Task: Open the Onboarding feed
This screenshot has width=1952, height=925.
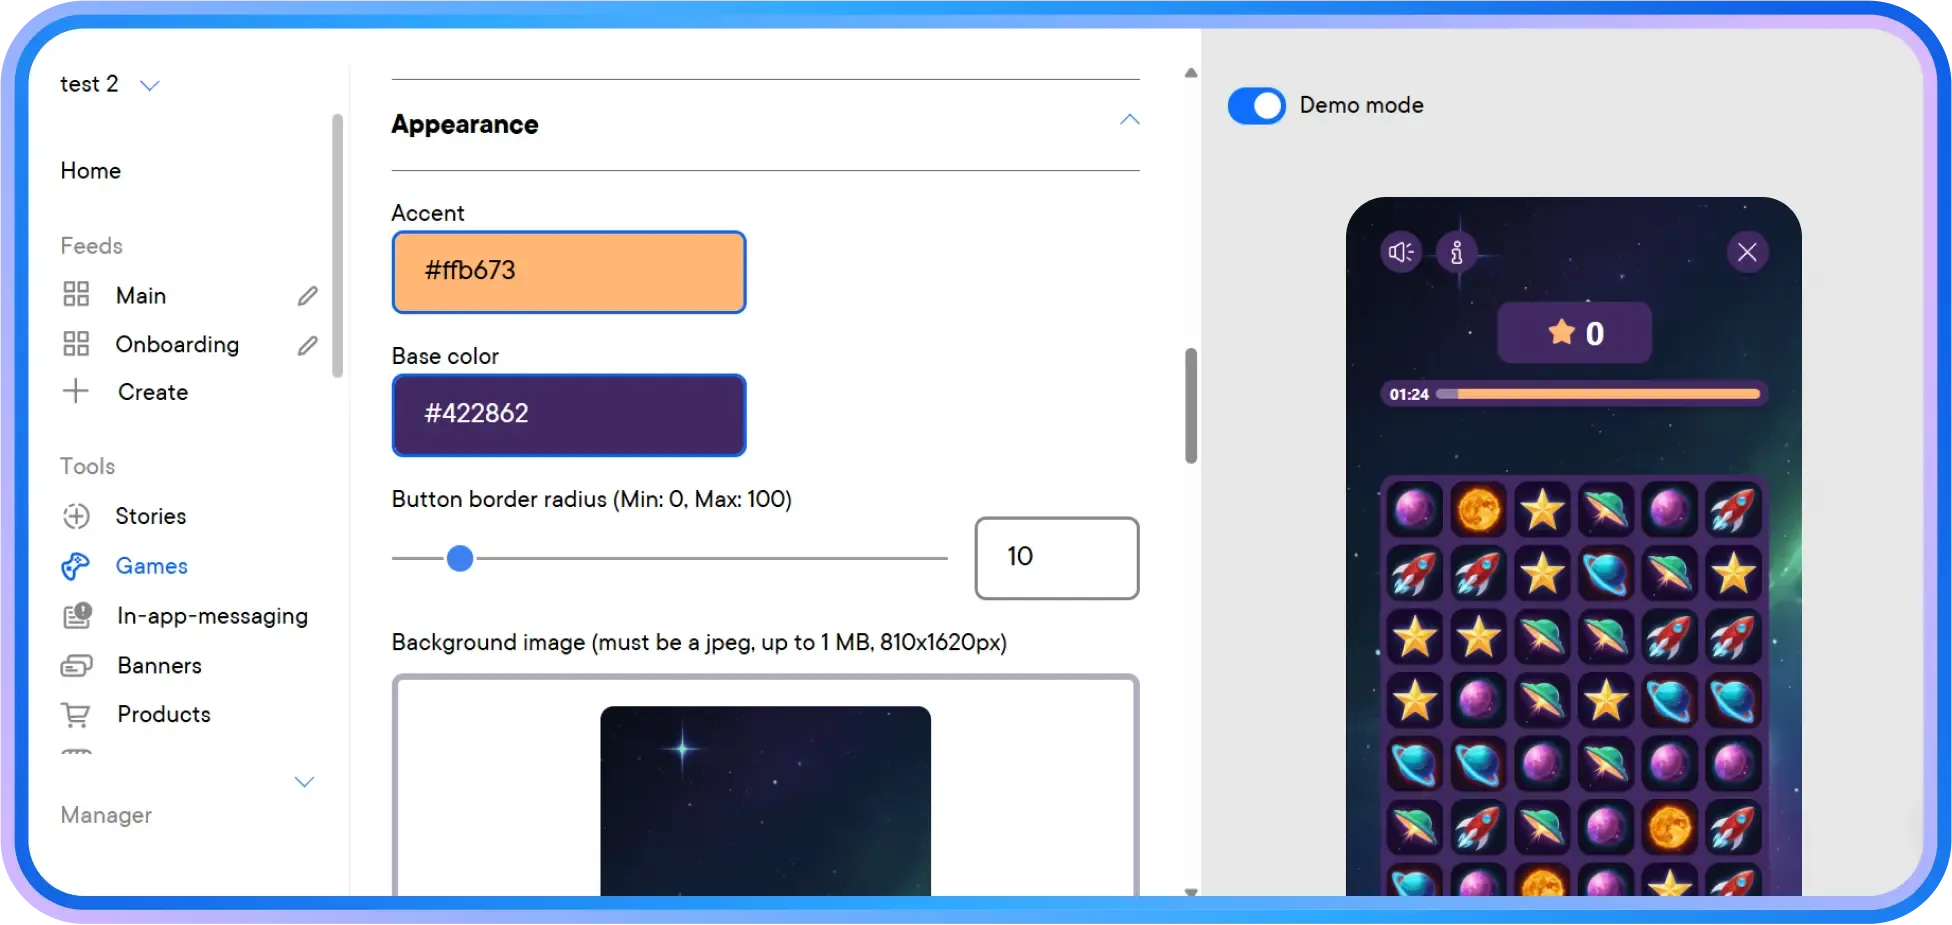Action: pyautogui.click(x=177, y=344)
